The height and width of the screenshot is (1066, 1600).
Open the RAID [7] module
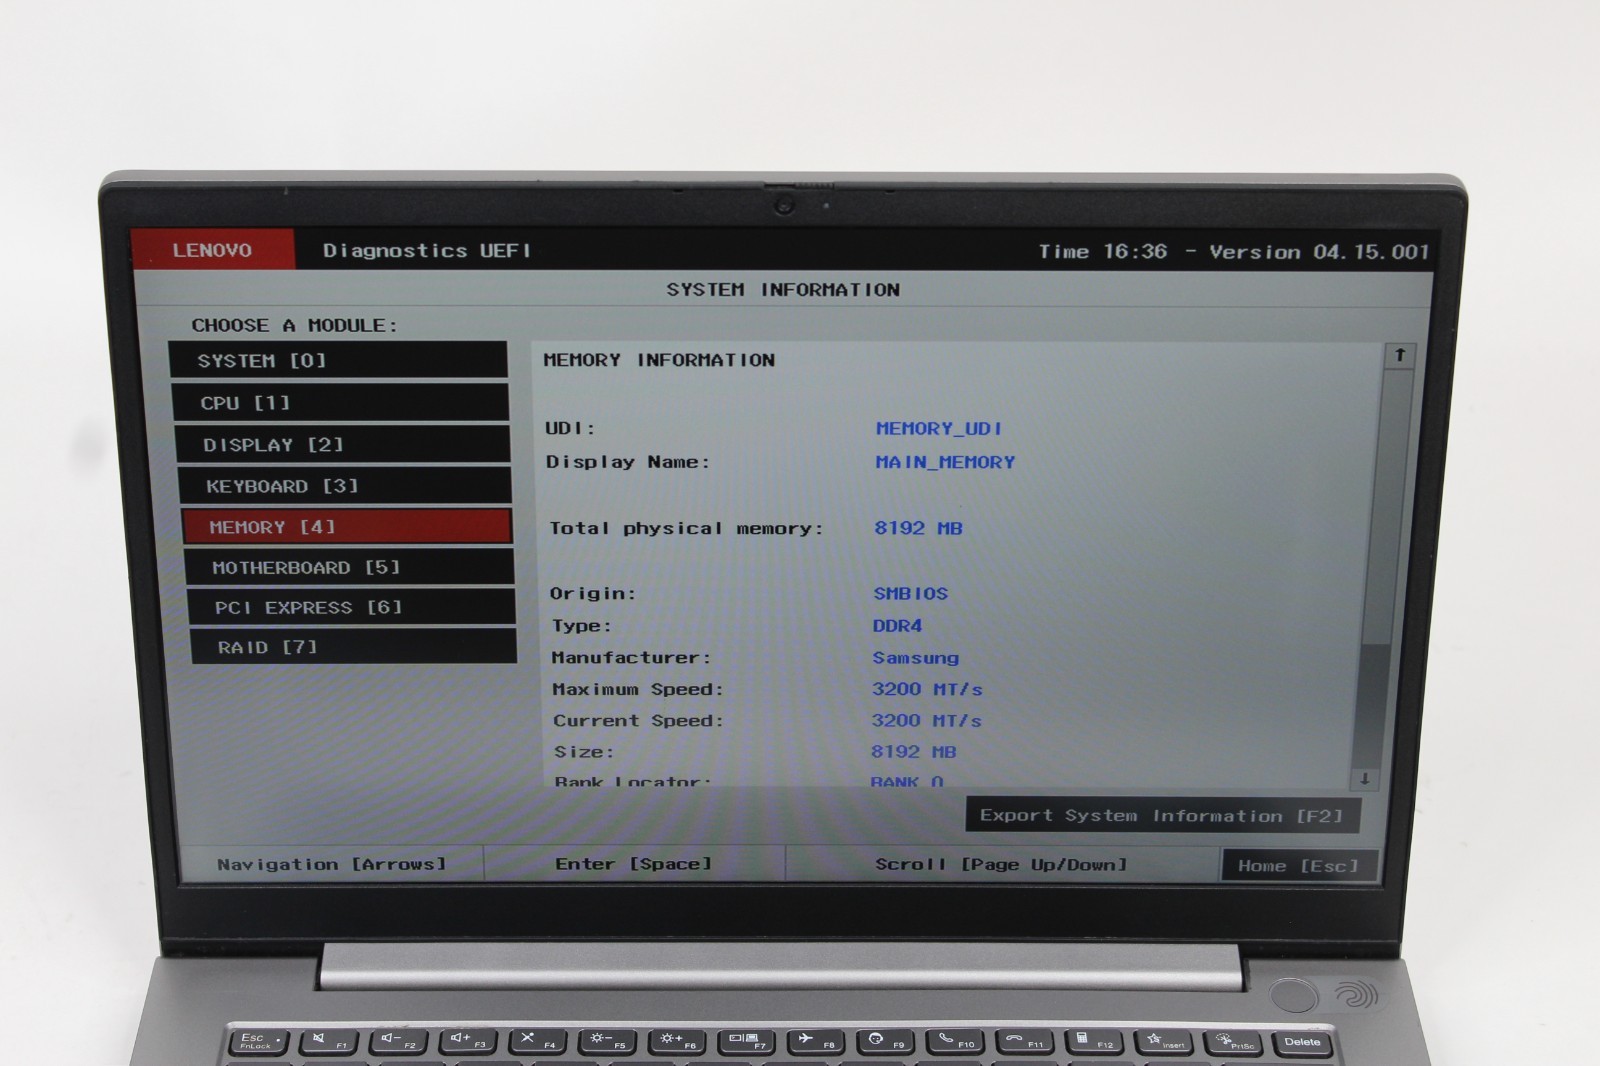click(x=353, y=647)
